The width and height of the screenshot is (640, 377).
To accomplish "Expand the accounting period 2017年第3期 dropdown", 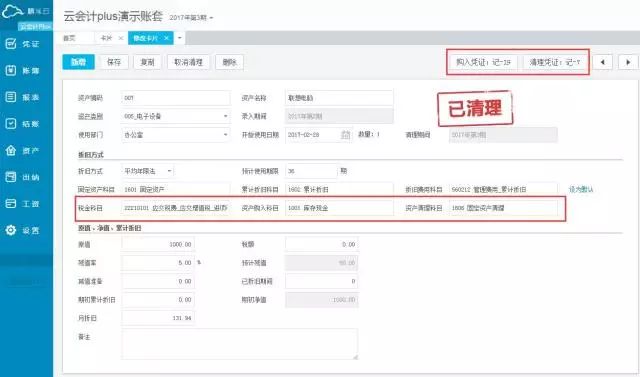I will (211, 18).
